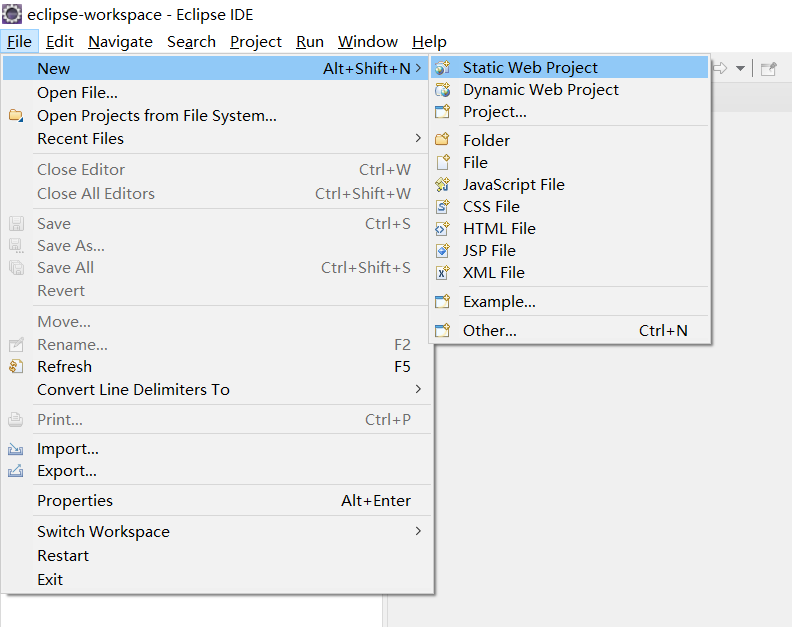Screen dimensions: 792x627
Task: Open the Window menu in menu bar
Action: 368,41
